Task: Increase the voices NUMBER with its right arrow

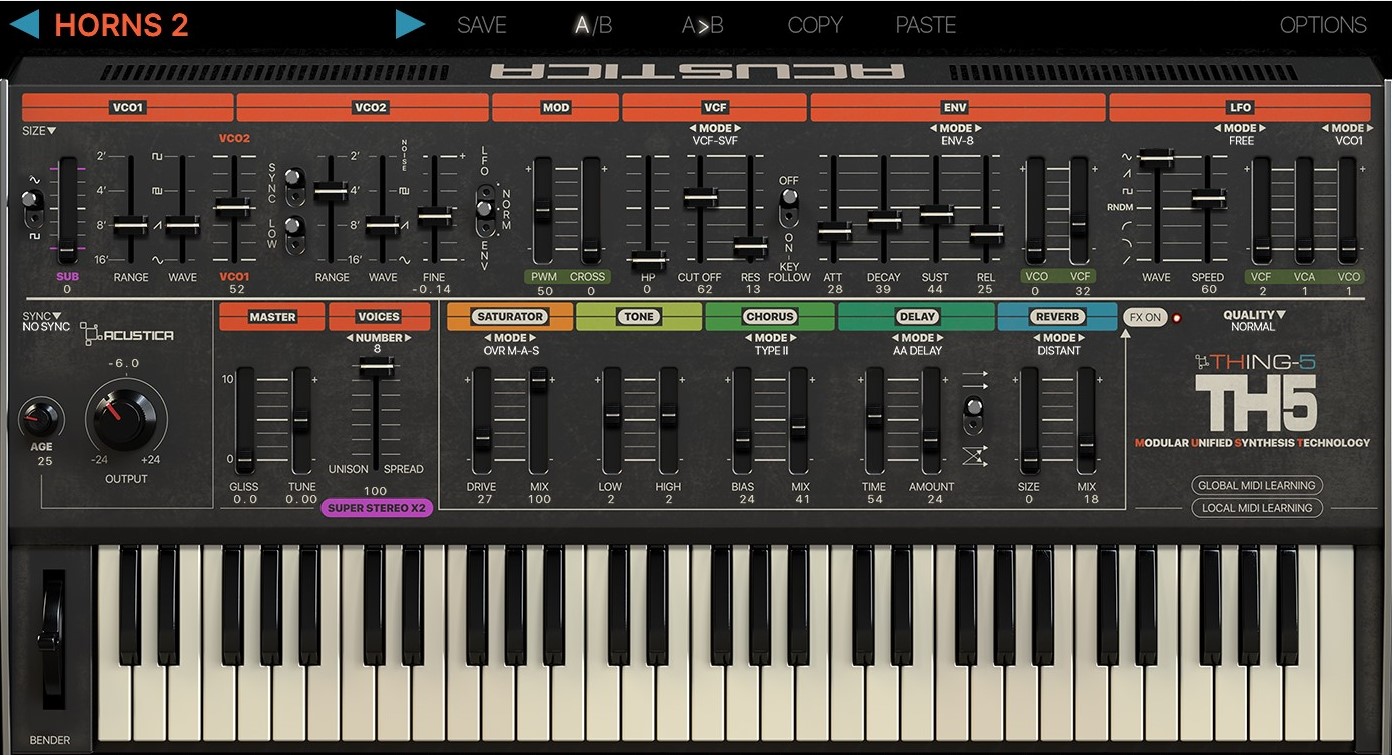Action: point(407,338)
